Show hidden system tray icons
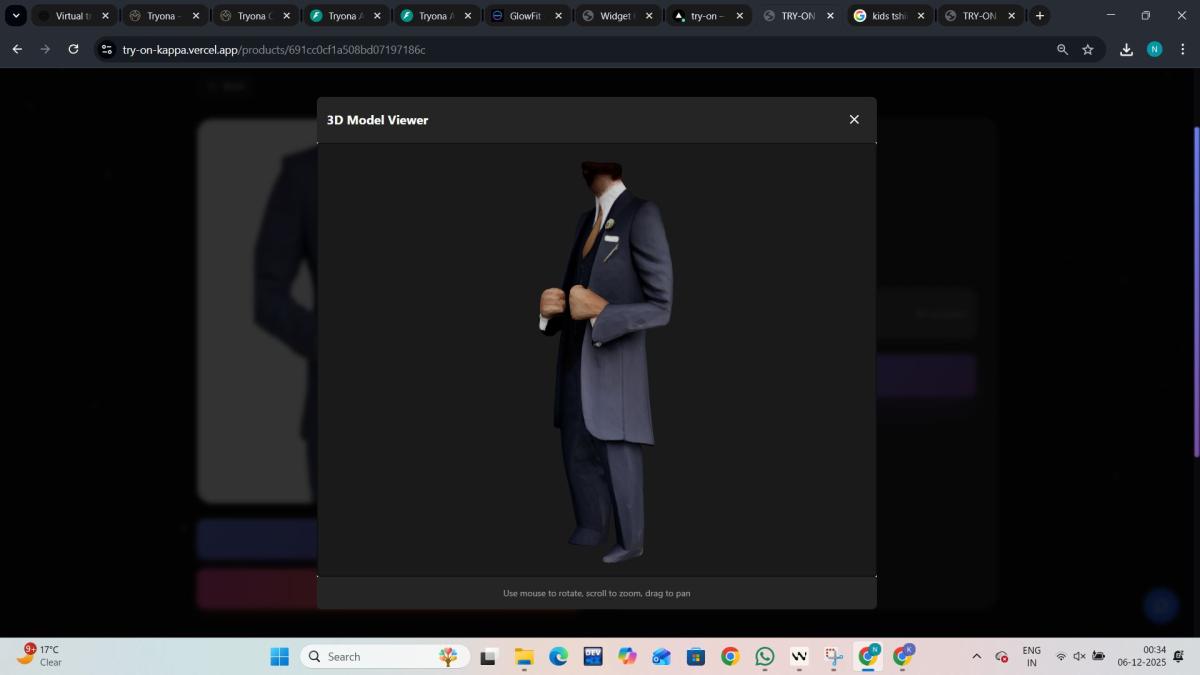This screenshot has height=675, width=1200. coord(976,656)
